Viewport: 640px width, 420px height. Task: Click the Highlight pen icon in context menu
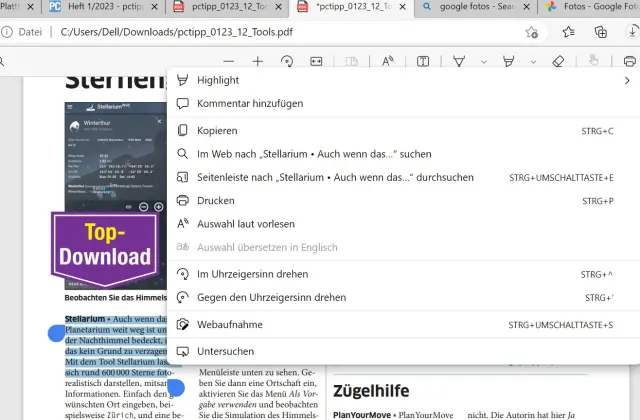[183, 80]
